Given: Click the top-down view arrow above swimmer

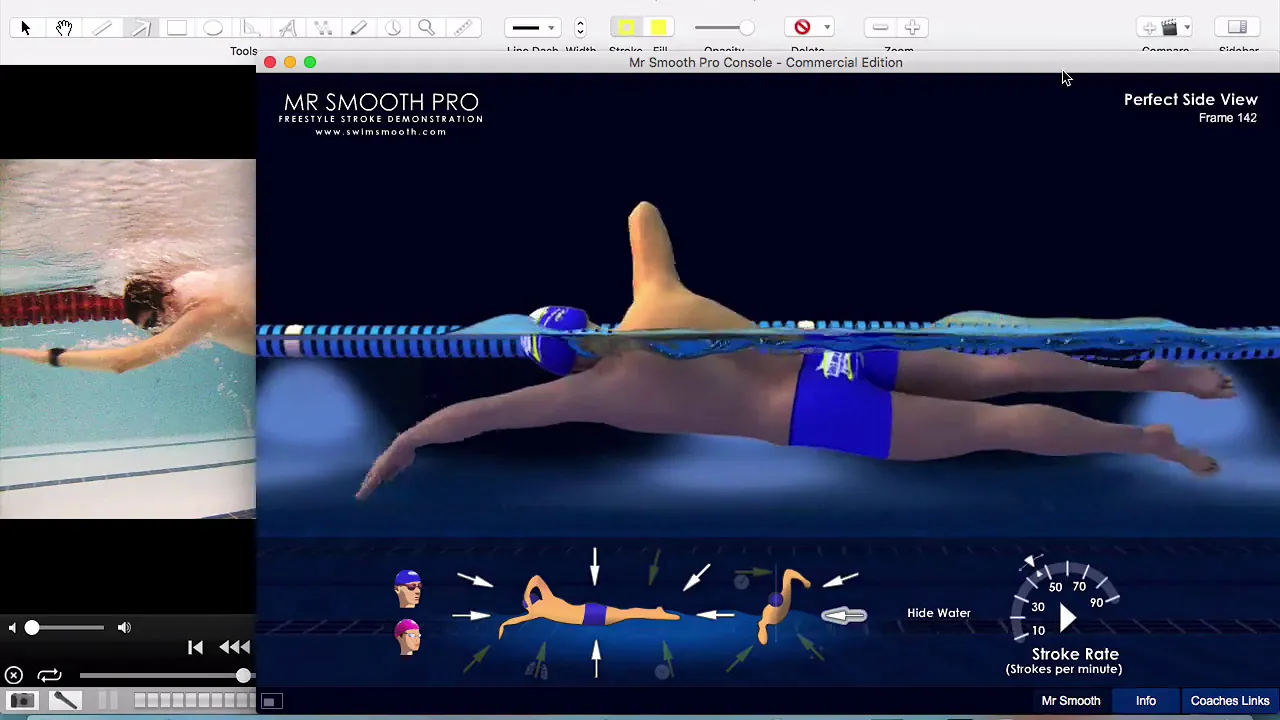Looking at the screenshot, I should click(x=595, y=566).
